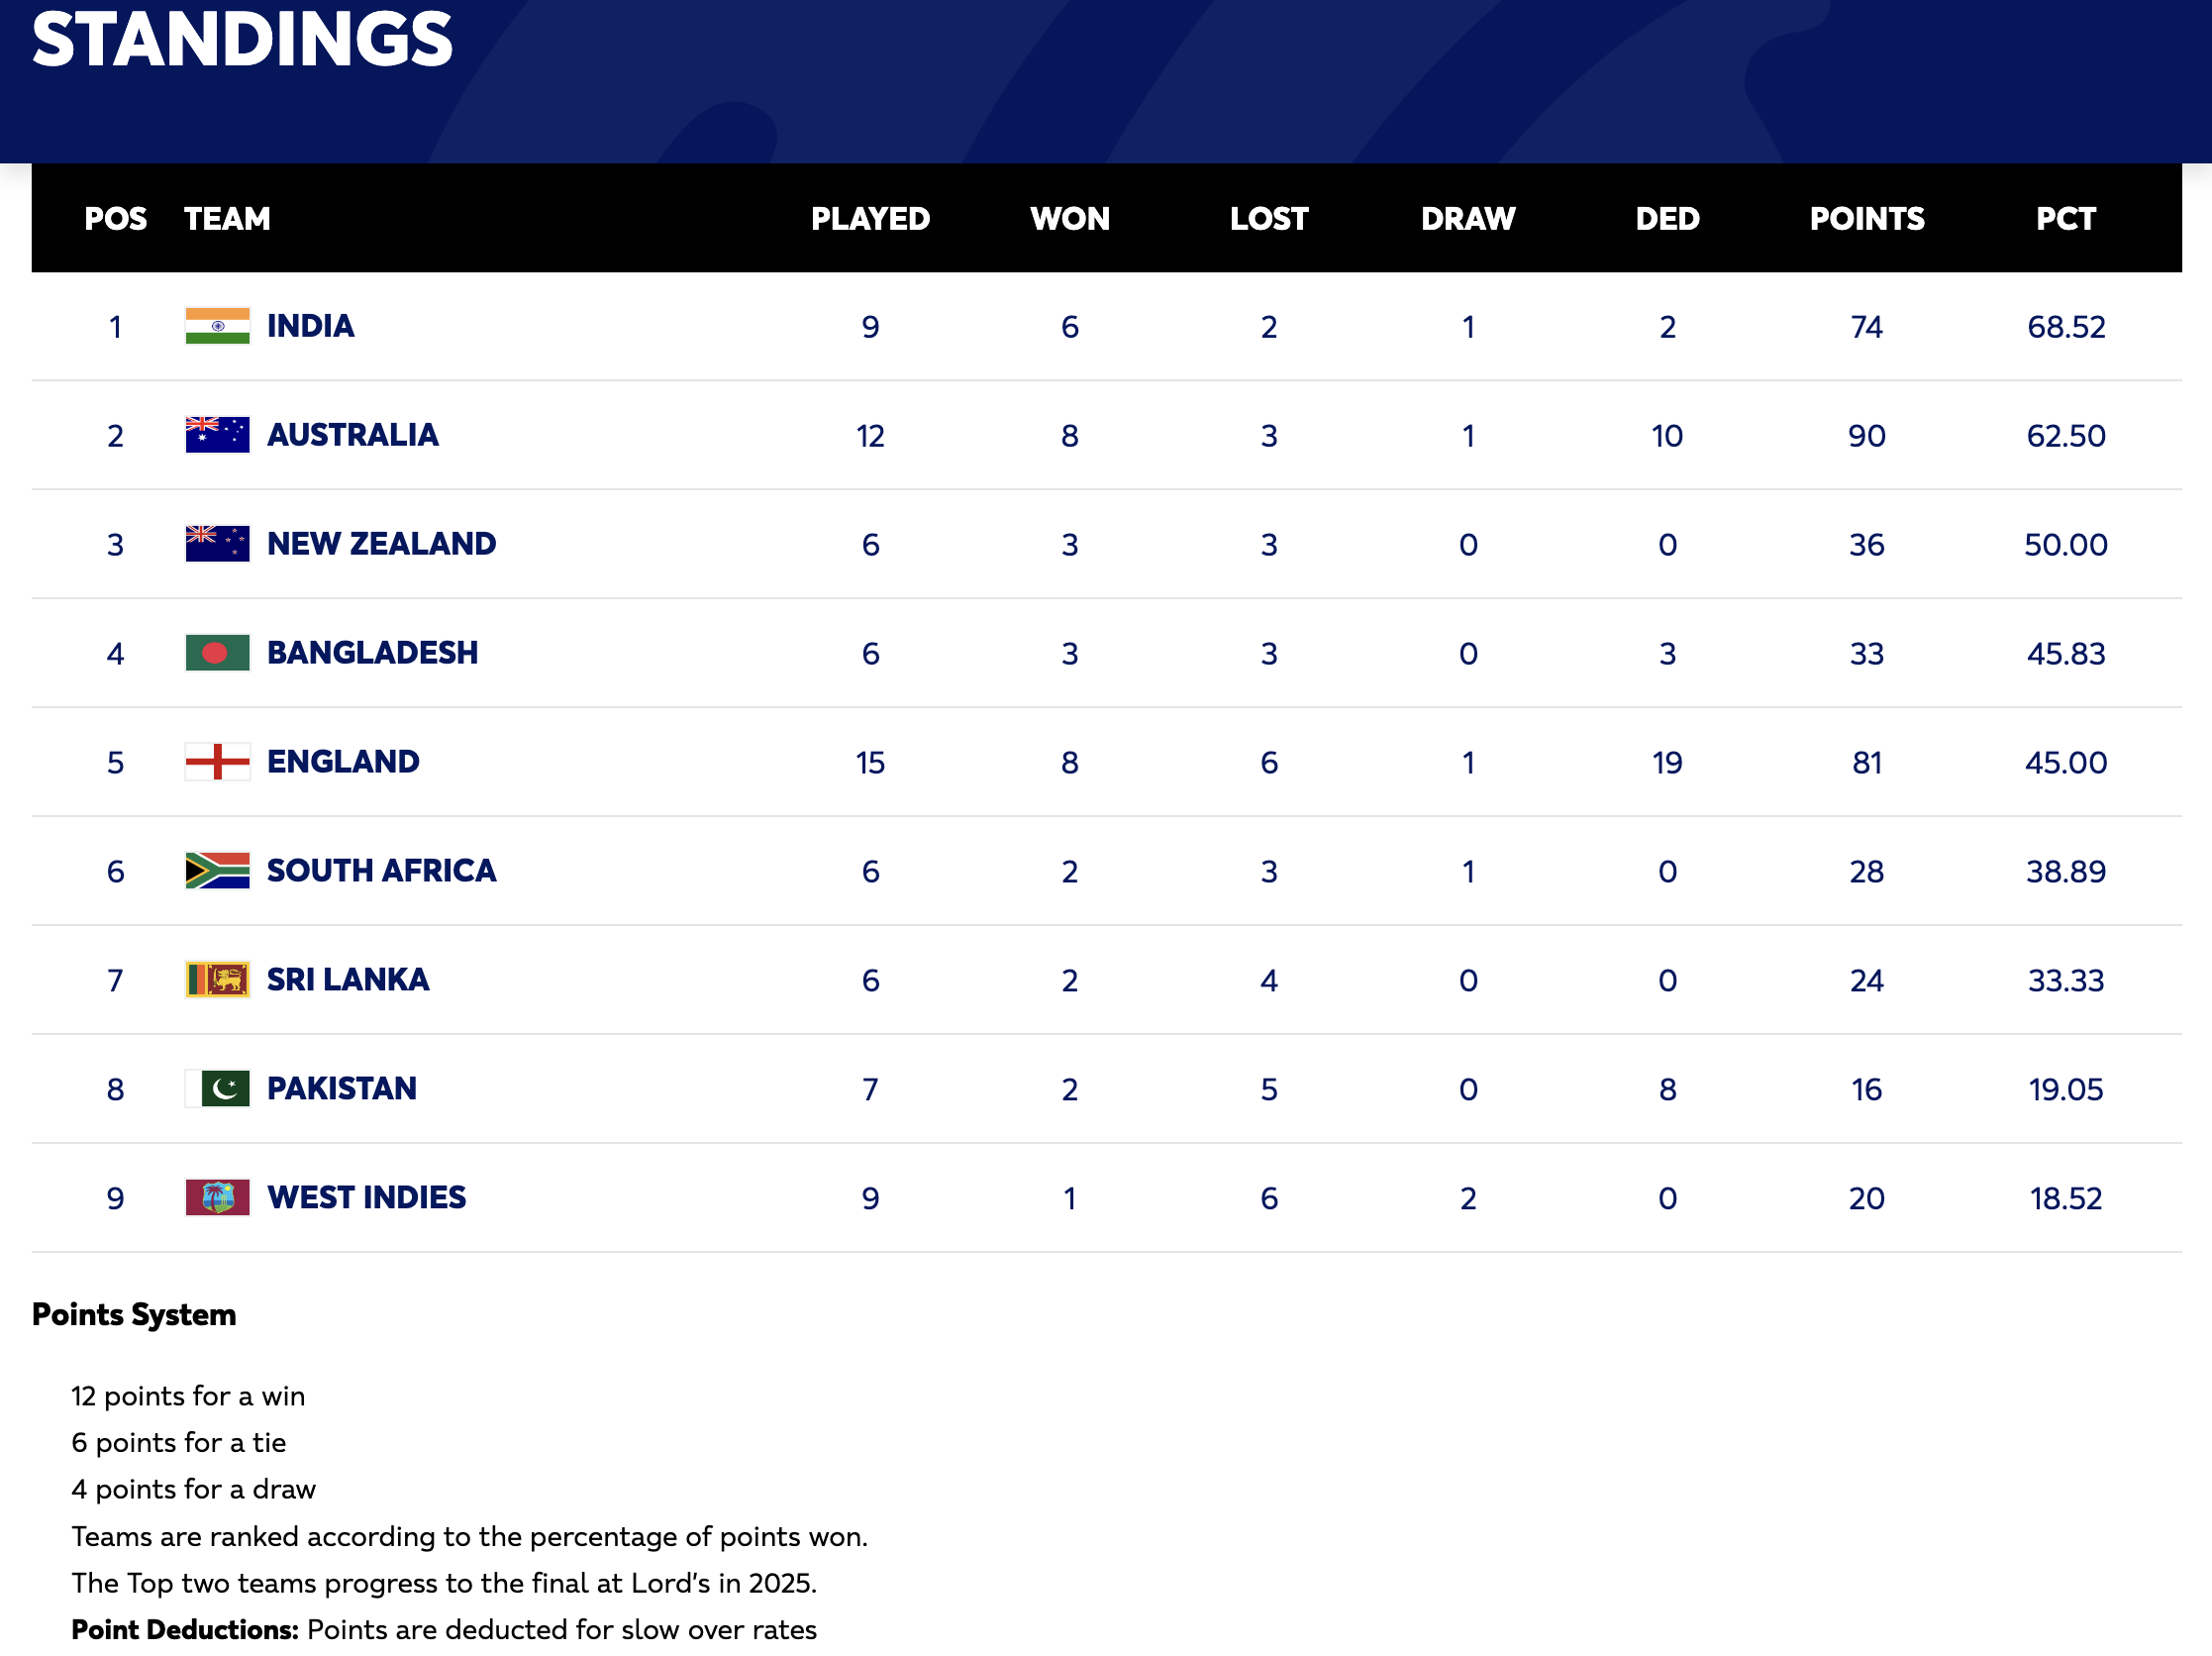2212x1656 pixels.
Task: Click the Pakistan flag icon
Action: click(x=217, y=1089)
